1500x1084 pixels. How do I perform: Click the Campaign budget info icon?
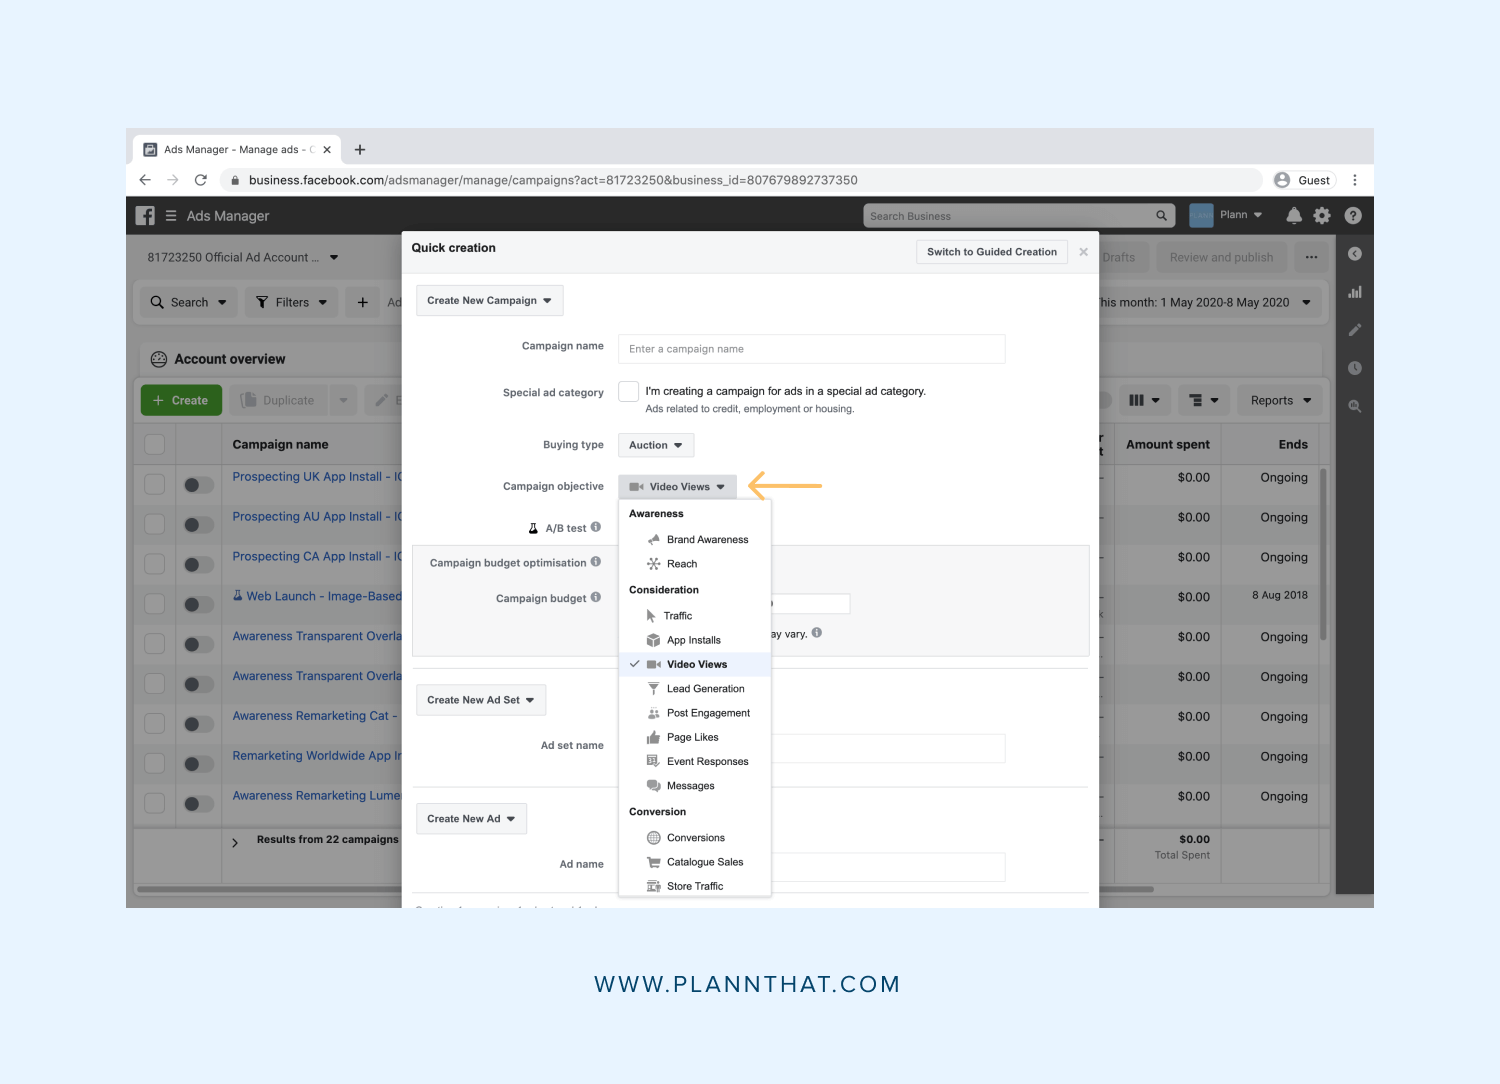pyautogui.click(x=596, y=597)
